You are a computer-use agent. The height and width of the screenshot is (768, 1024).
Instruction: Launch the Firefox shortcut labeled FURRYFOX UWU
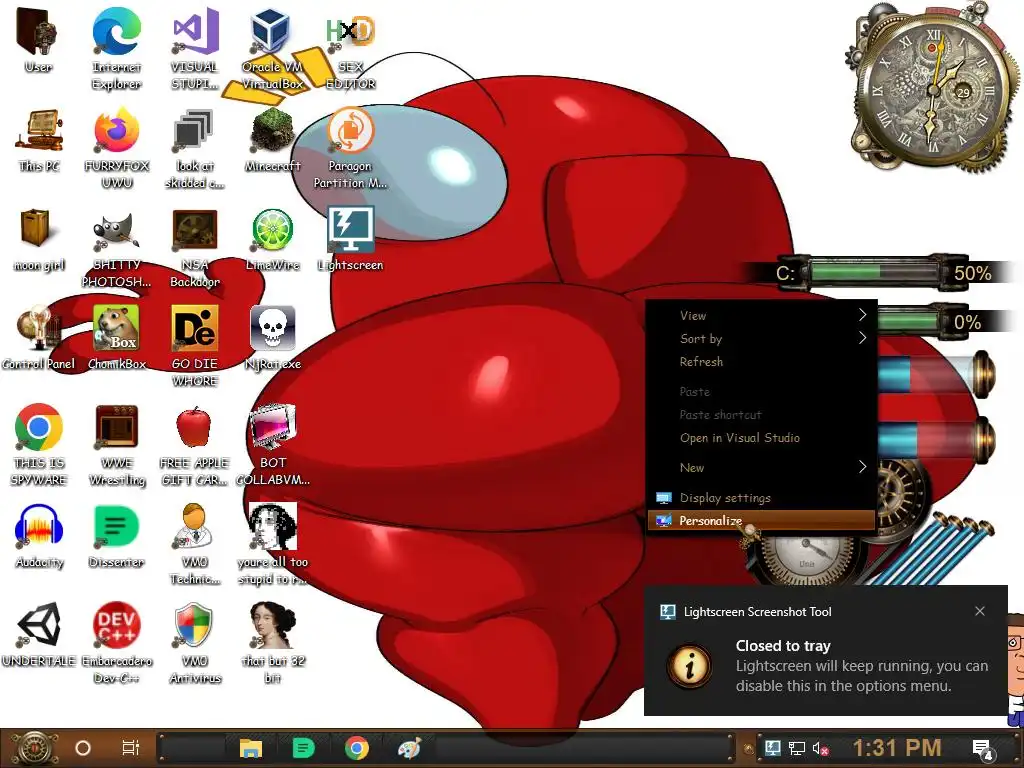click(116, 149)
